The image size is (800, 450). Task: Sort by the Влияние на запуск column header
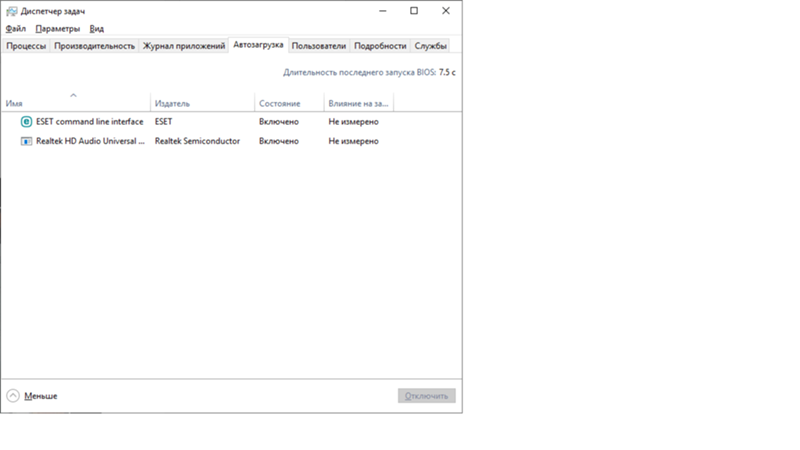tap(359, 102)
